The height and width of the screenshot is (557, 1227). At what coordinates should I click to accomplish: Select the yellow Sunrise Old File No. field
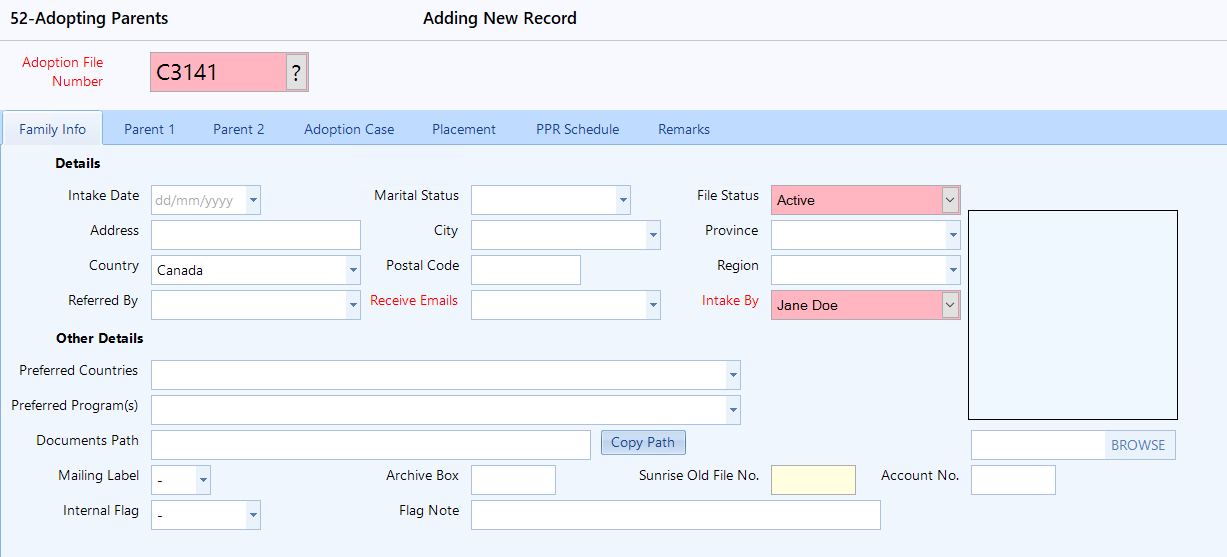point(813,480)
